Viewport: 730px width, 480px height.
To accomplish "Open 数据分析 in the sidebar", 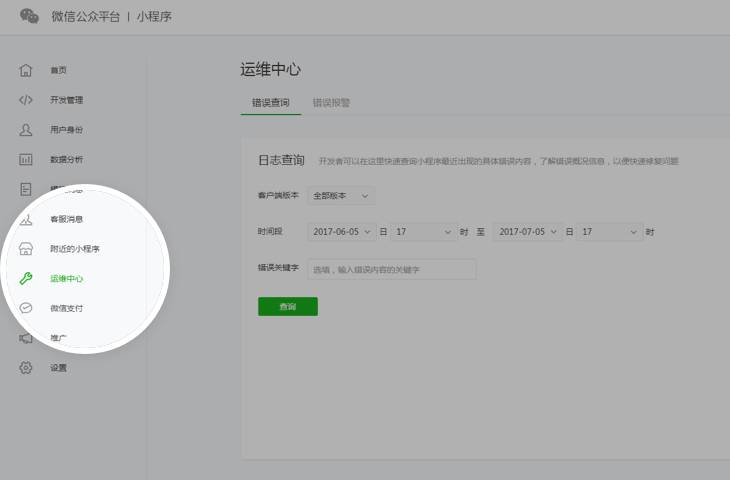I will (x=67, y=160).
